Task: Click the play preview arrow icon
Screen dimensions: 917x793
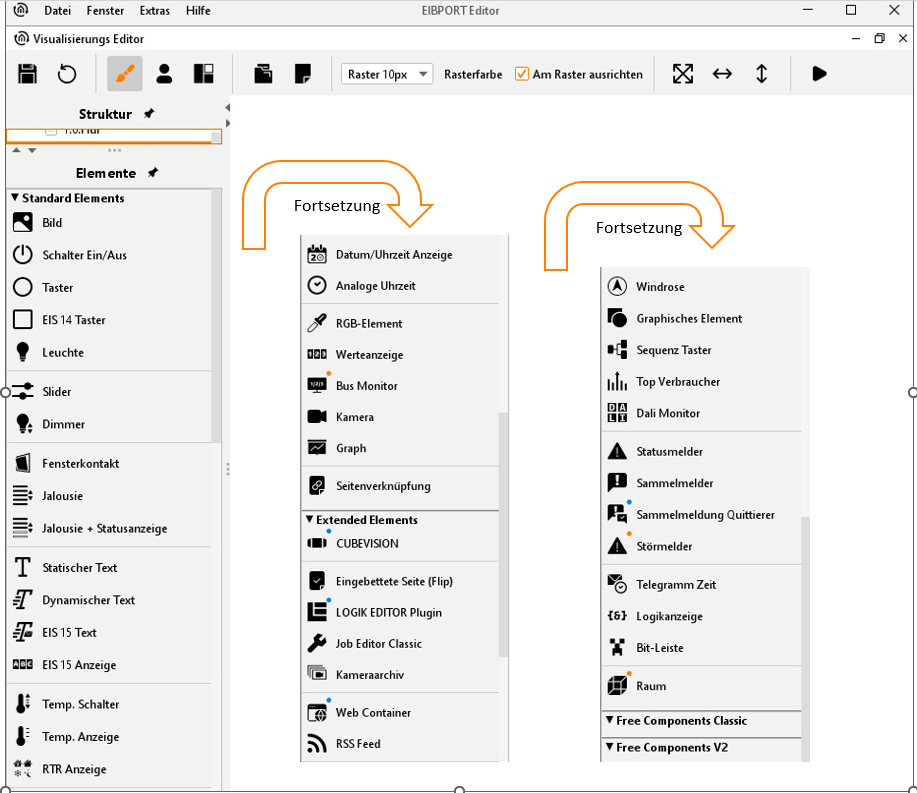Action: click(819, 74)
